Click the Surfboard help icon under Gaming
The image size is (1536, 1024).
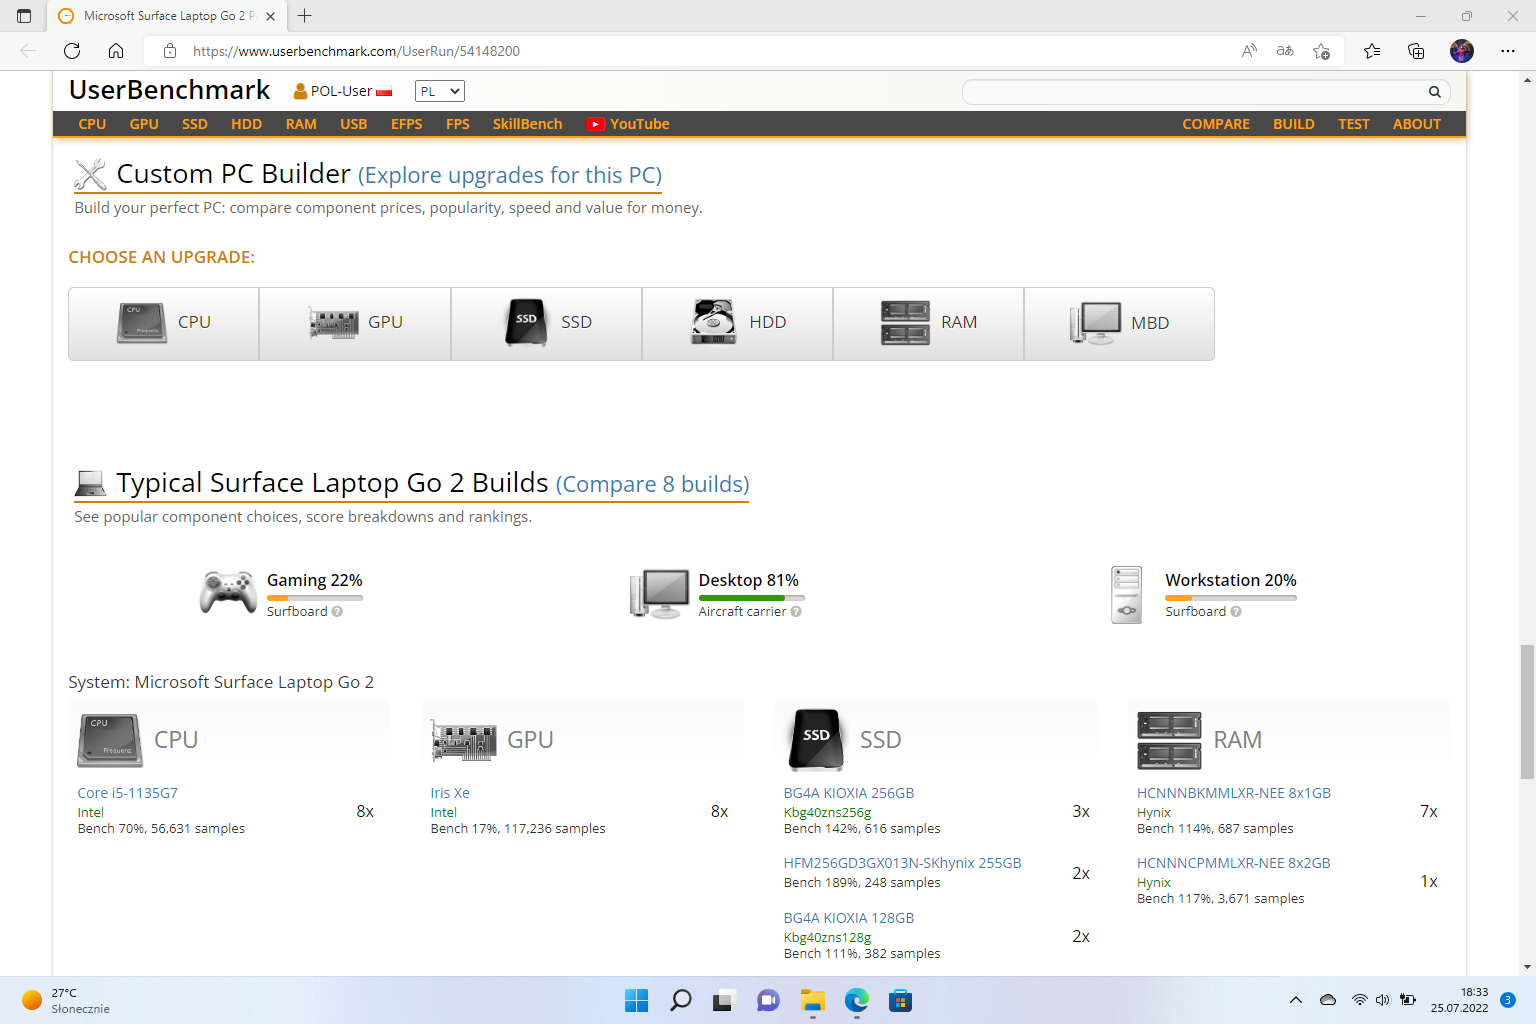(x=337, y=612)
